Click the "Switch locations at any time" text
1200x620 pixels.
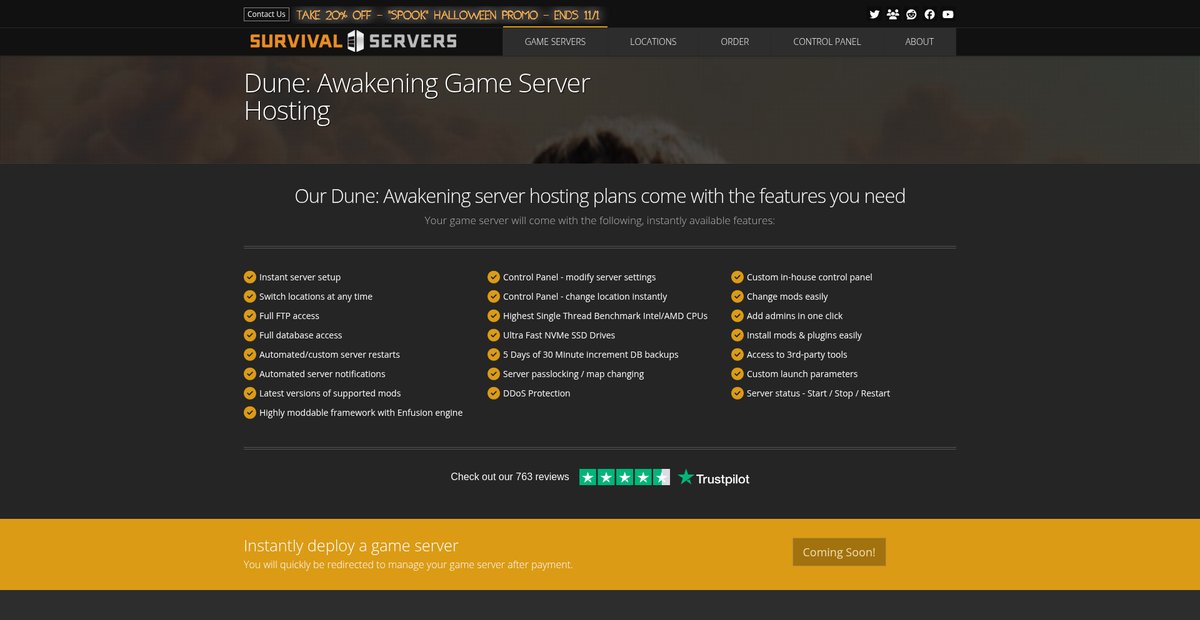316,297
